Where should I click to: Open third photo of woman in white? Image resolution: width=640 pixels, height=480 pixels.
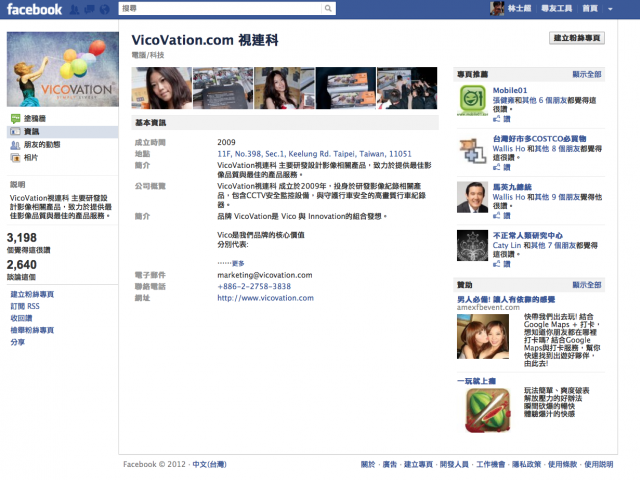pos(284,88)
